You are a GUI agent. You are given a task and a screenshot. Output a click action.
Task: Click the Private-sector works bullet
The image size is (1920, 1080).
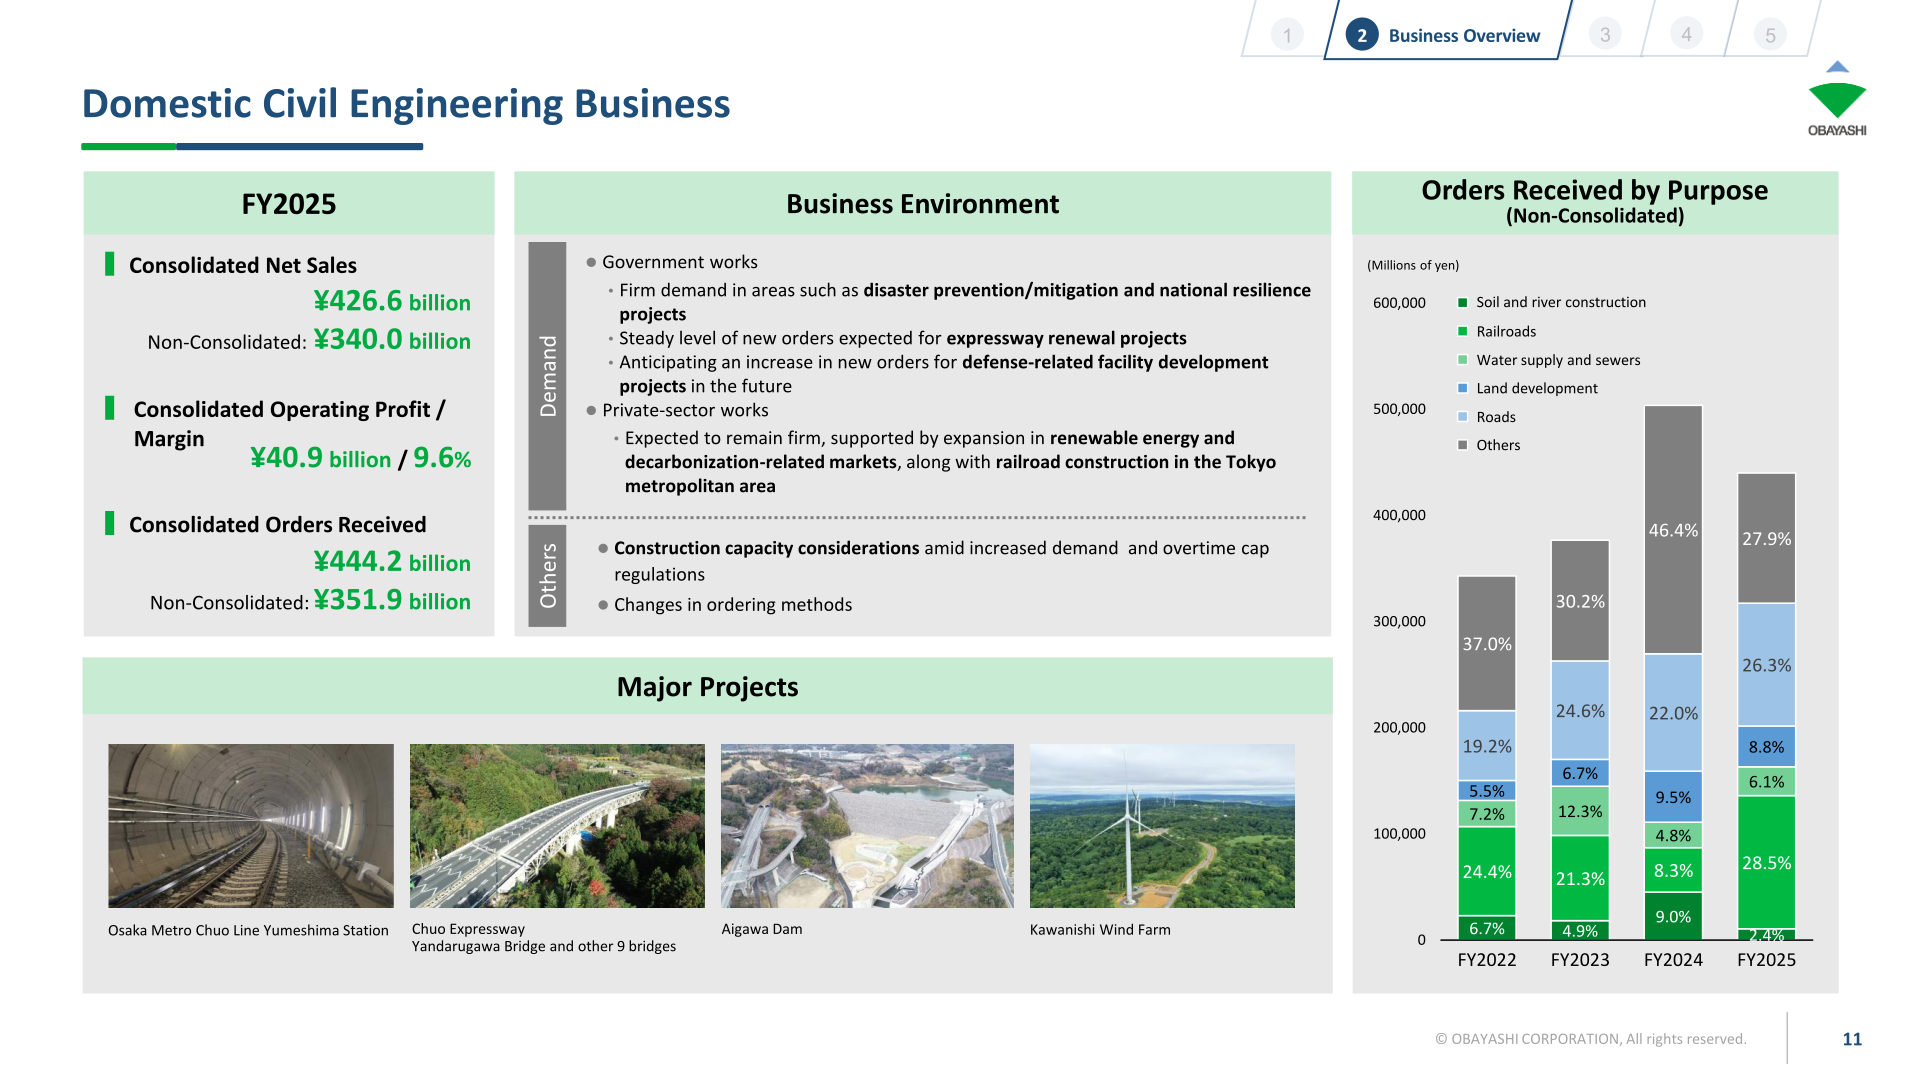(x=677, y=410)
